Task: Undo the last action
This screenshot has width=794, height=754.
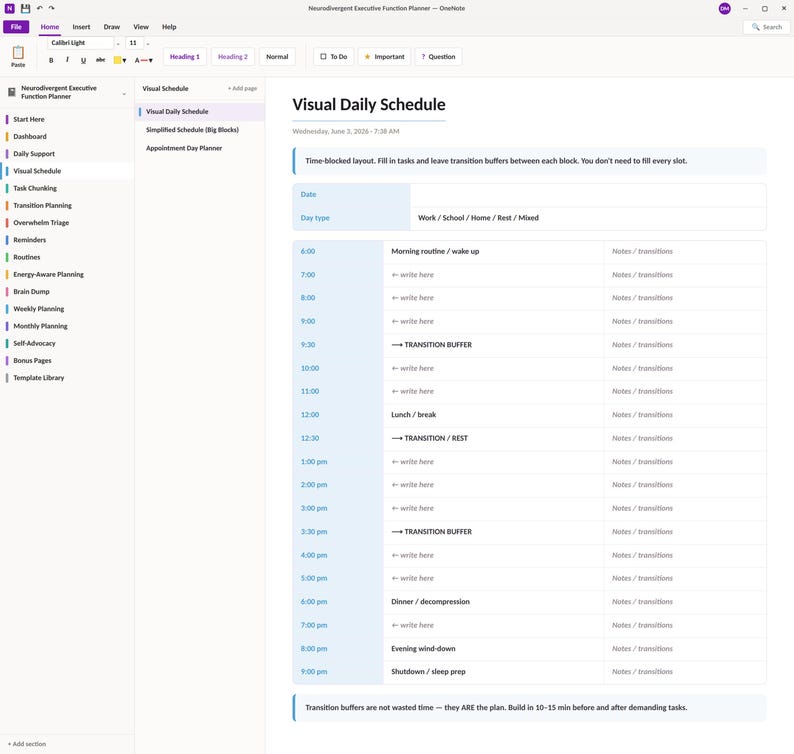Action: click(39, 8)
